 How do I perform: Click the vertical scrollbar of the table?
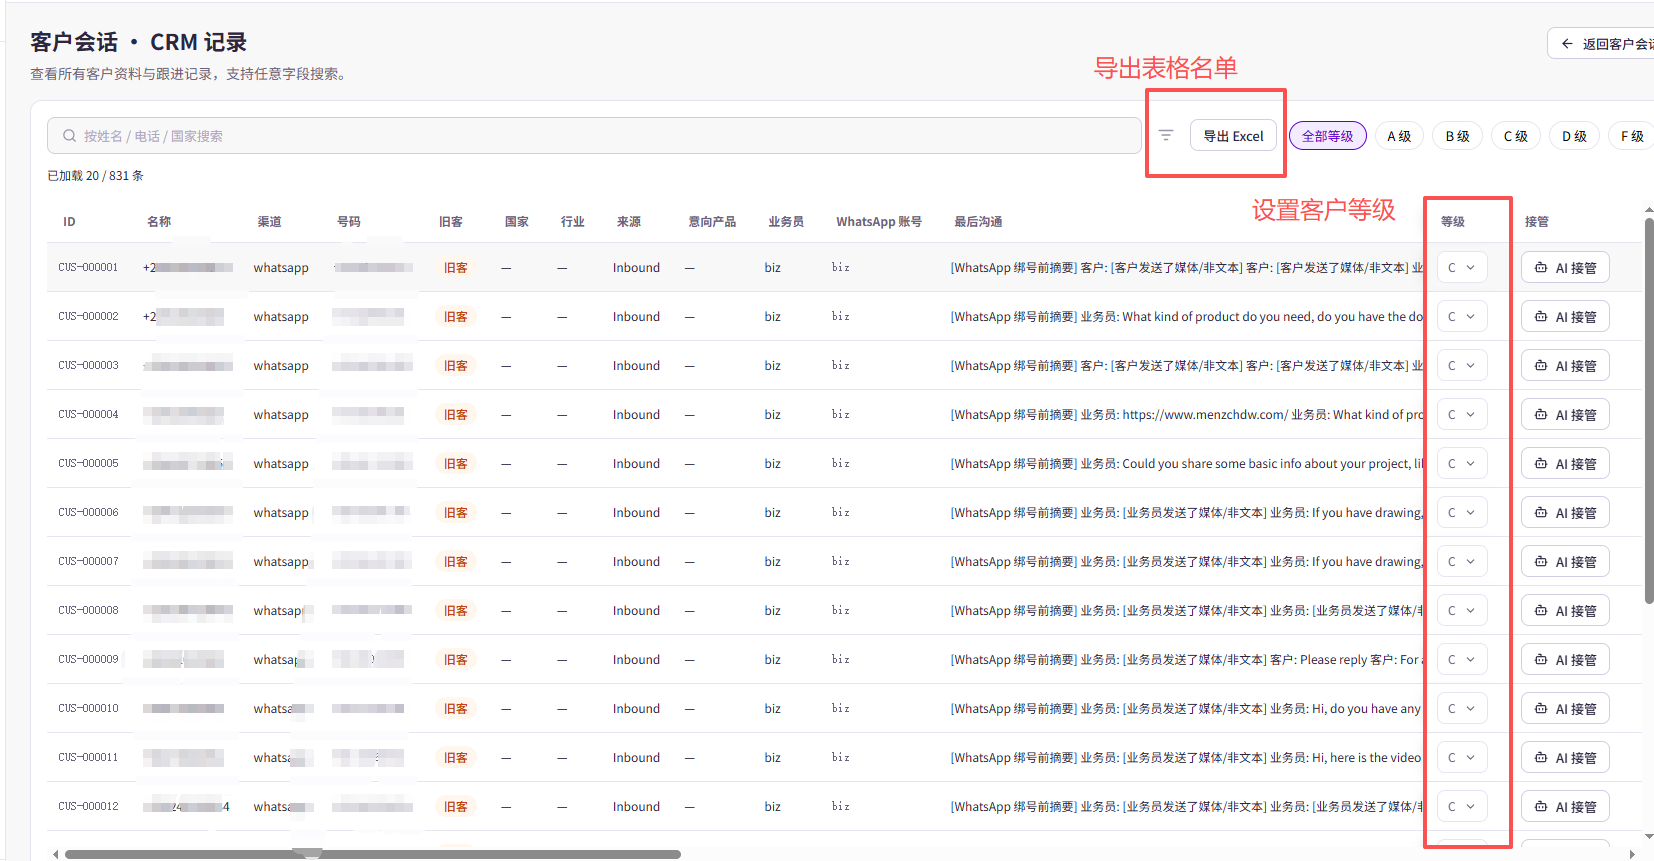pos(1648,410)
